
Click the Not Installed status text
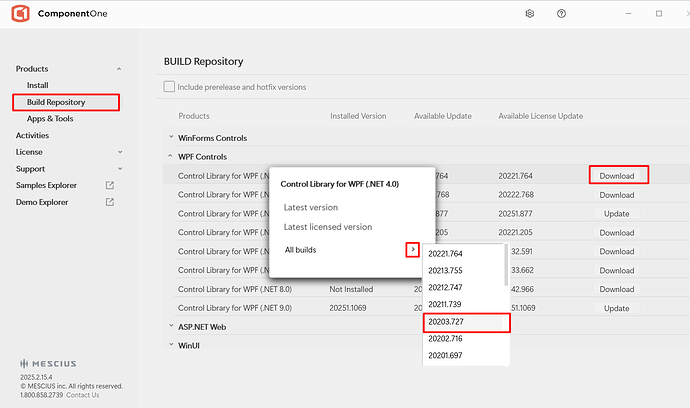point(351,289)
